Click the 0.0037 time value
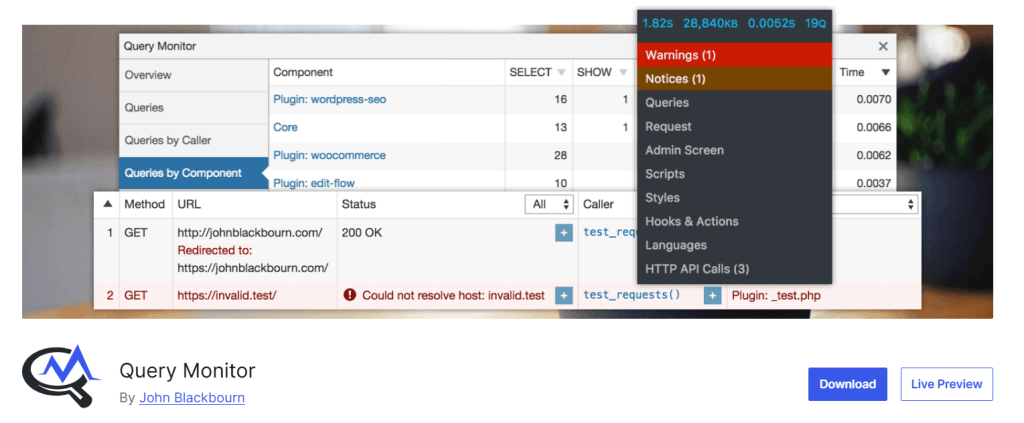Image resolution: width=1024 pixels, height=423 pixels. tap(874, 183)
